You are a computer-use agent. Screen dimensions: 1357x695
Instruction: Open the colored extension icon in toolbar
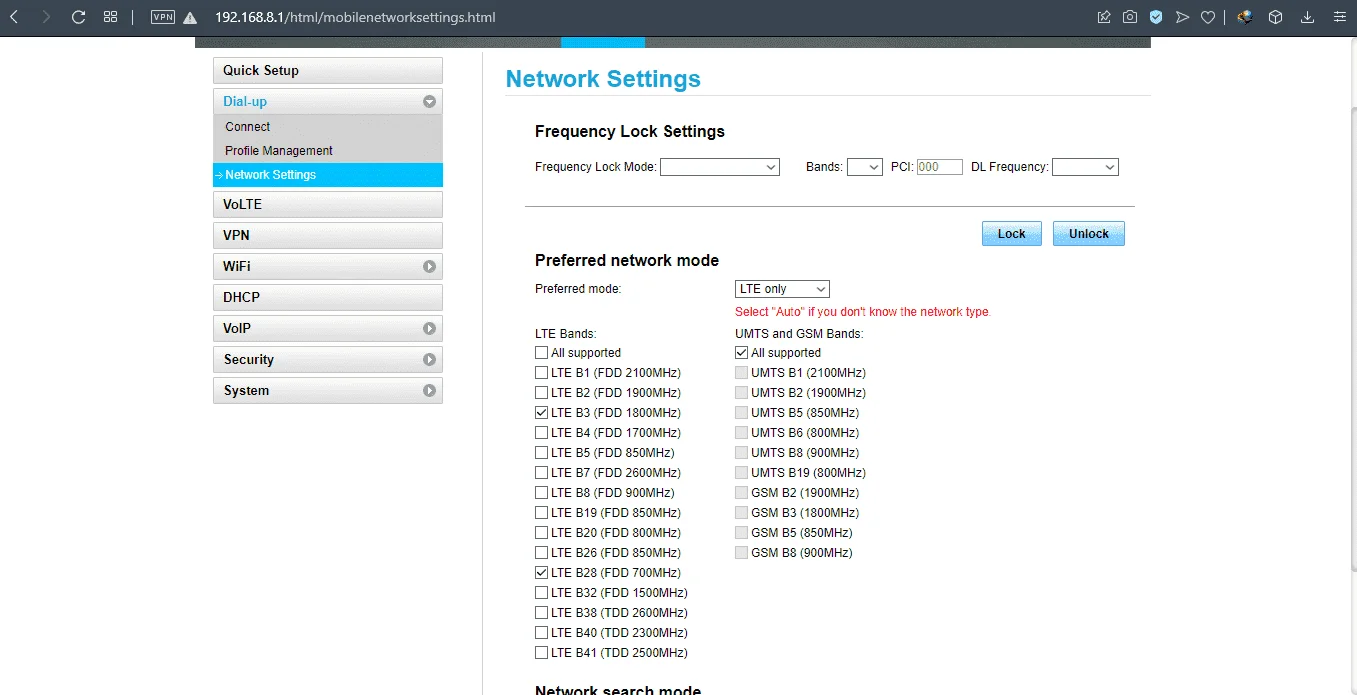[x=1246, y=17]
